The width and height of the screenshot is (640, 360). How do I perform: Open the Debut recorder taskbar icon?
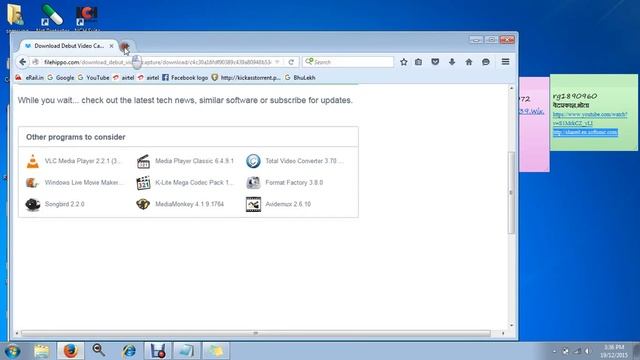click(158, 351)
